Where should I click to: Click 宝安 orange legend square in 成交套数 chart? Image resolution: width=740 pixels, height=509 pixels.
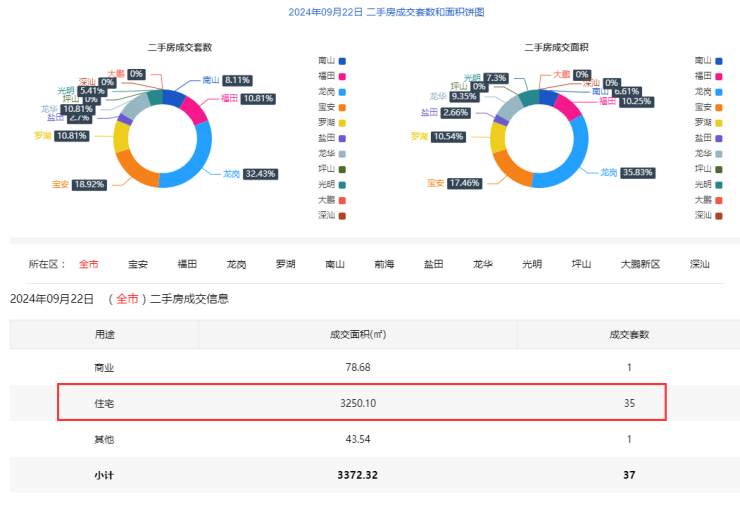click(x=342, y=106)
